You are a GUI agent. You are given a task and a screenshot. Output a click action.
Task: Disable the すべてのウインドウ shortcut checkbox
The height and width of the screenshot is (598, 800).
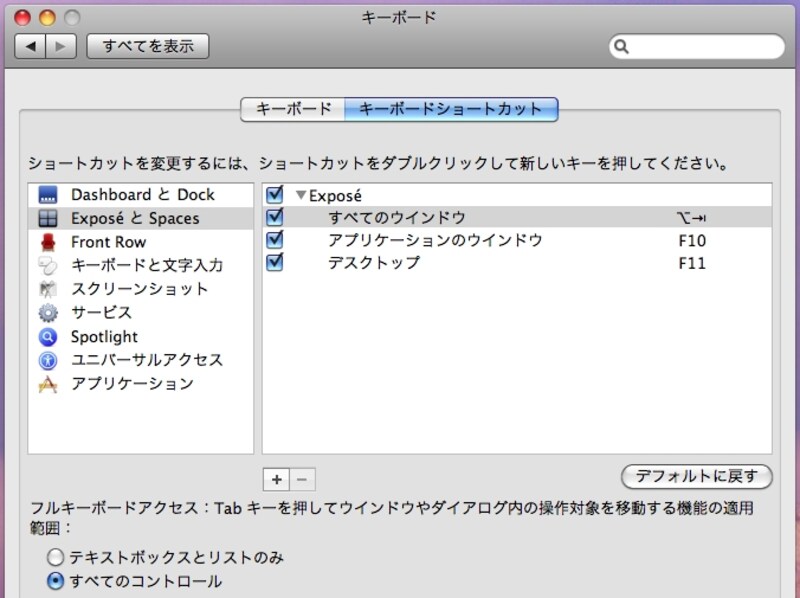pyautogui.click(x=273, y=218)
